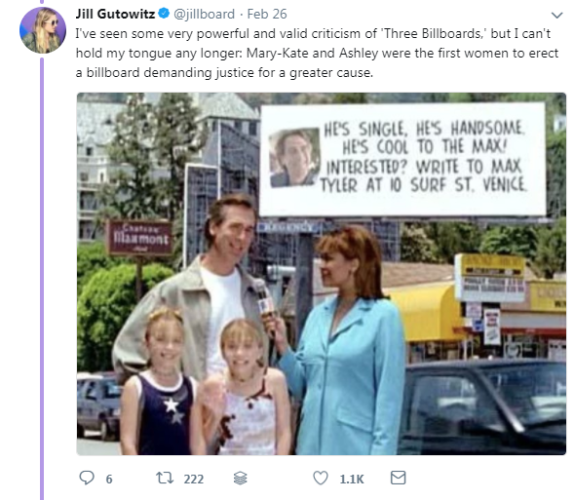Like the tweet with heart icon
The image size is (574, 500).
click(x=320, y=478)
